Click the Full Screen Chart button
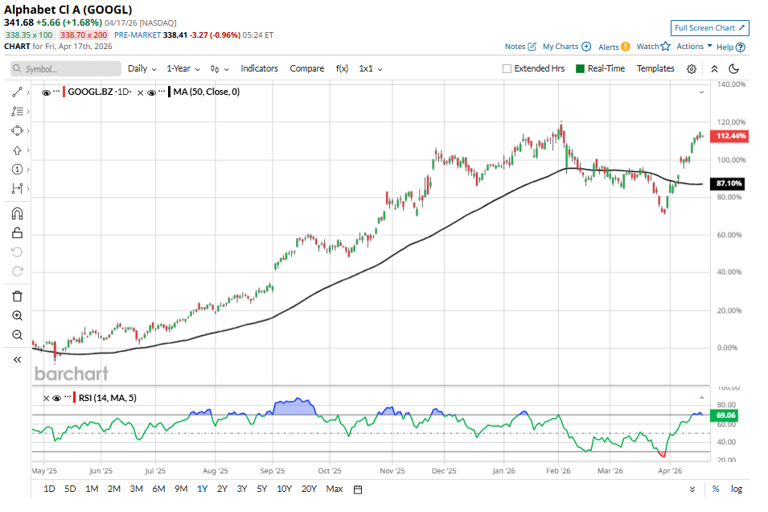Image resolution: width=768 pixels, height=512 pixels. [710, 28]
